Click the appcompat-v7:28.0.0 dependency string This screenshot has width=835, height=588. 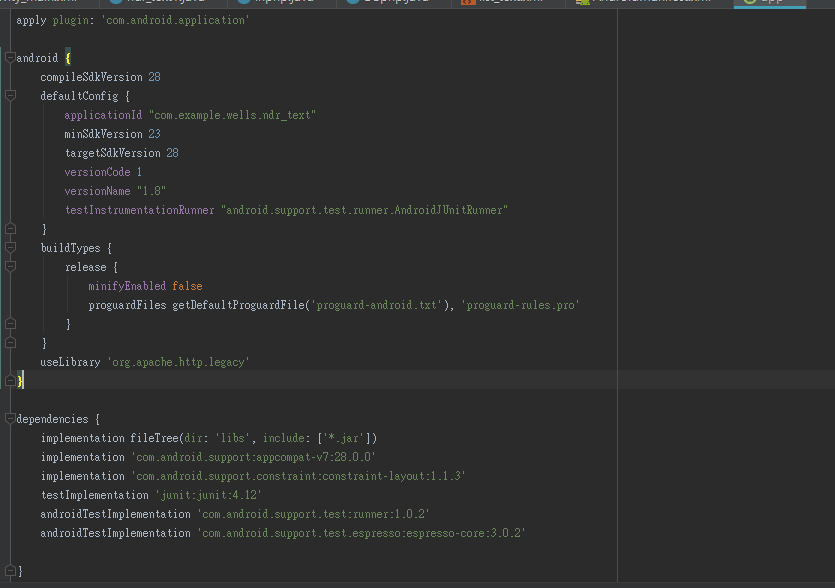(x=253, y=457)
